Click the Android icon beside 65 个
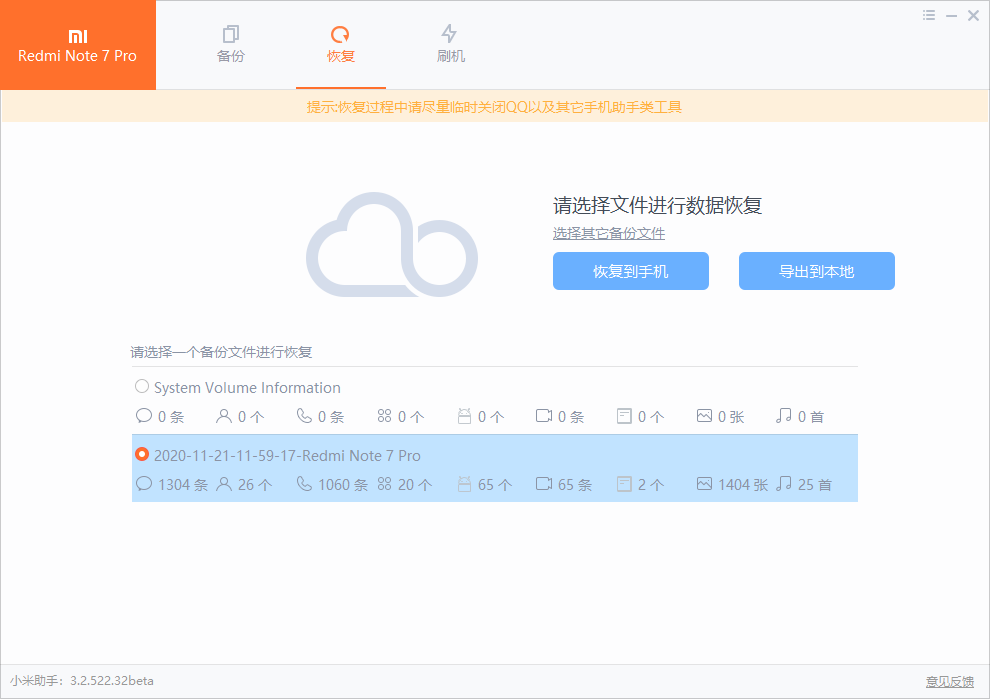 click(x=465, y=484)
